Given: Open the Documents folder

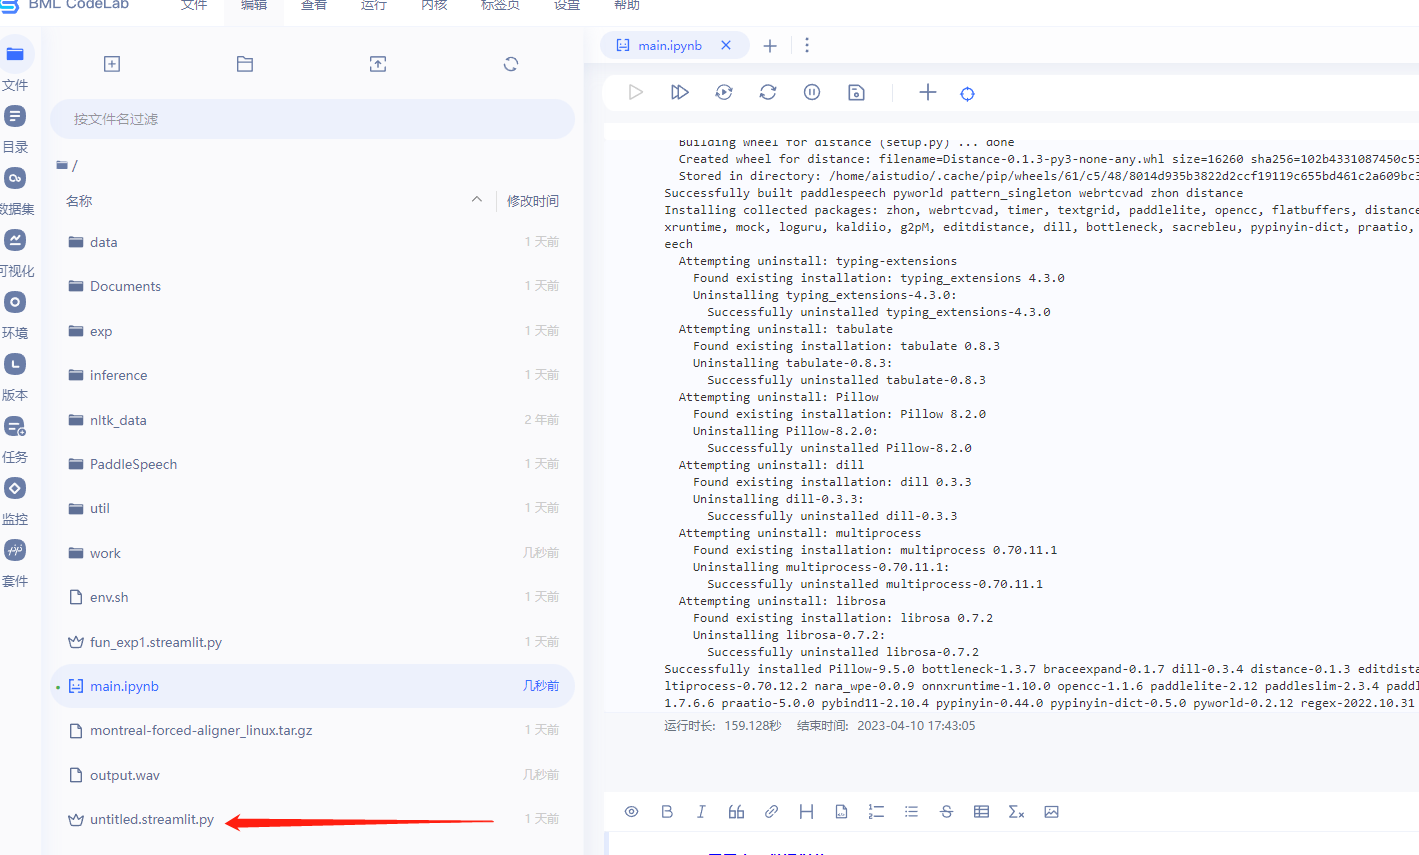Looking at the screenshot, I should click(312, 286).
